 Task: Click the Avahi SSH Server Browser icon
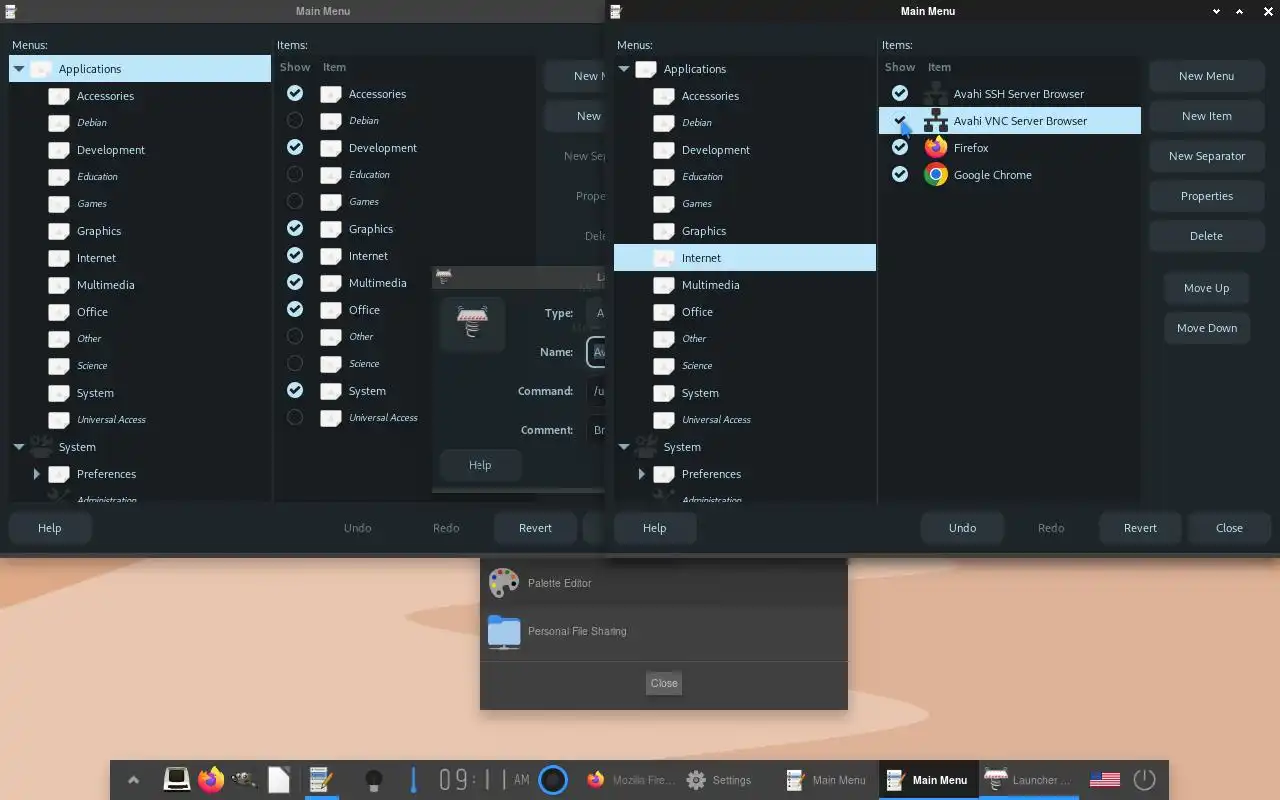(935, 94)
